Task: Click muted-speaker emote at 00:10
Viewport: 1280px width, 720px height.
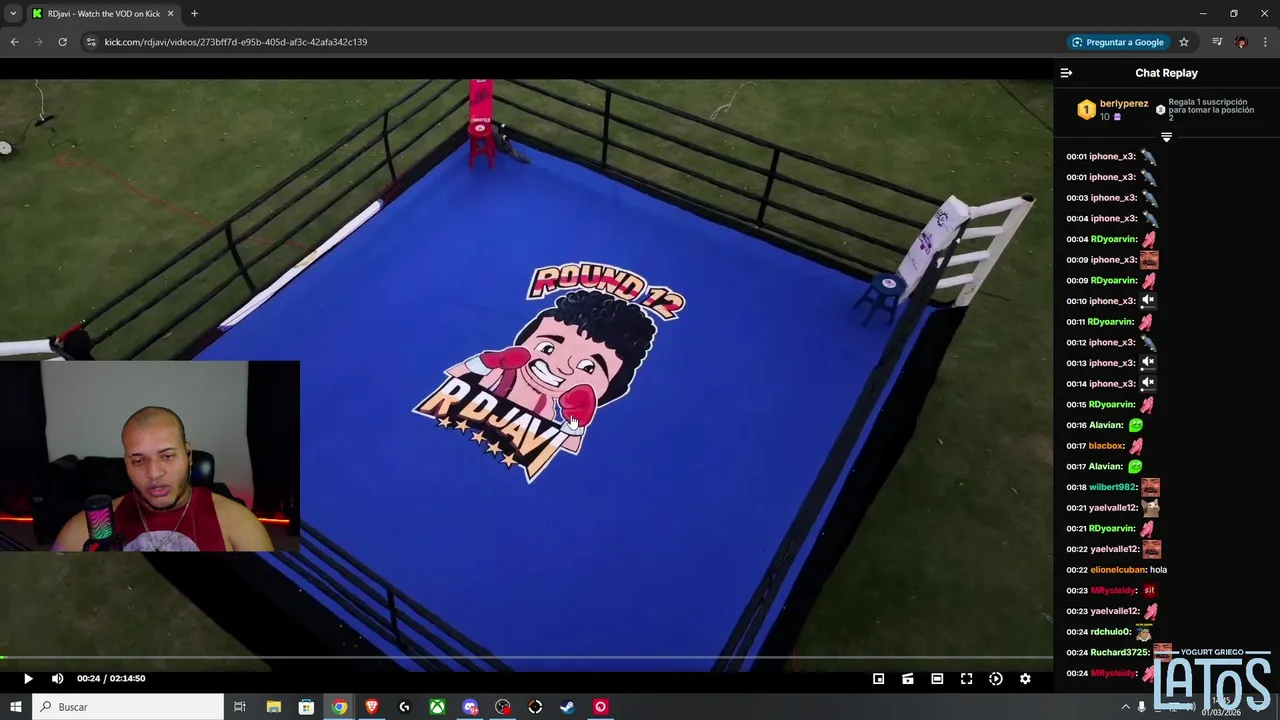Action: pyautogui.click(x=1148, y=301)
